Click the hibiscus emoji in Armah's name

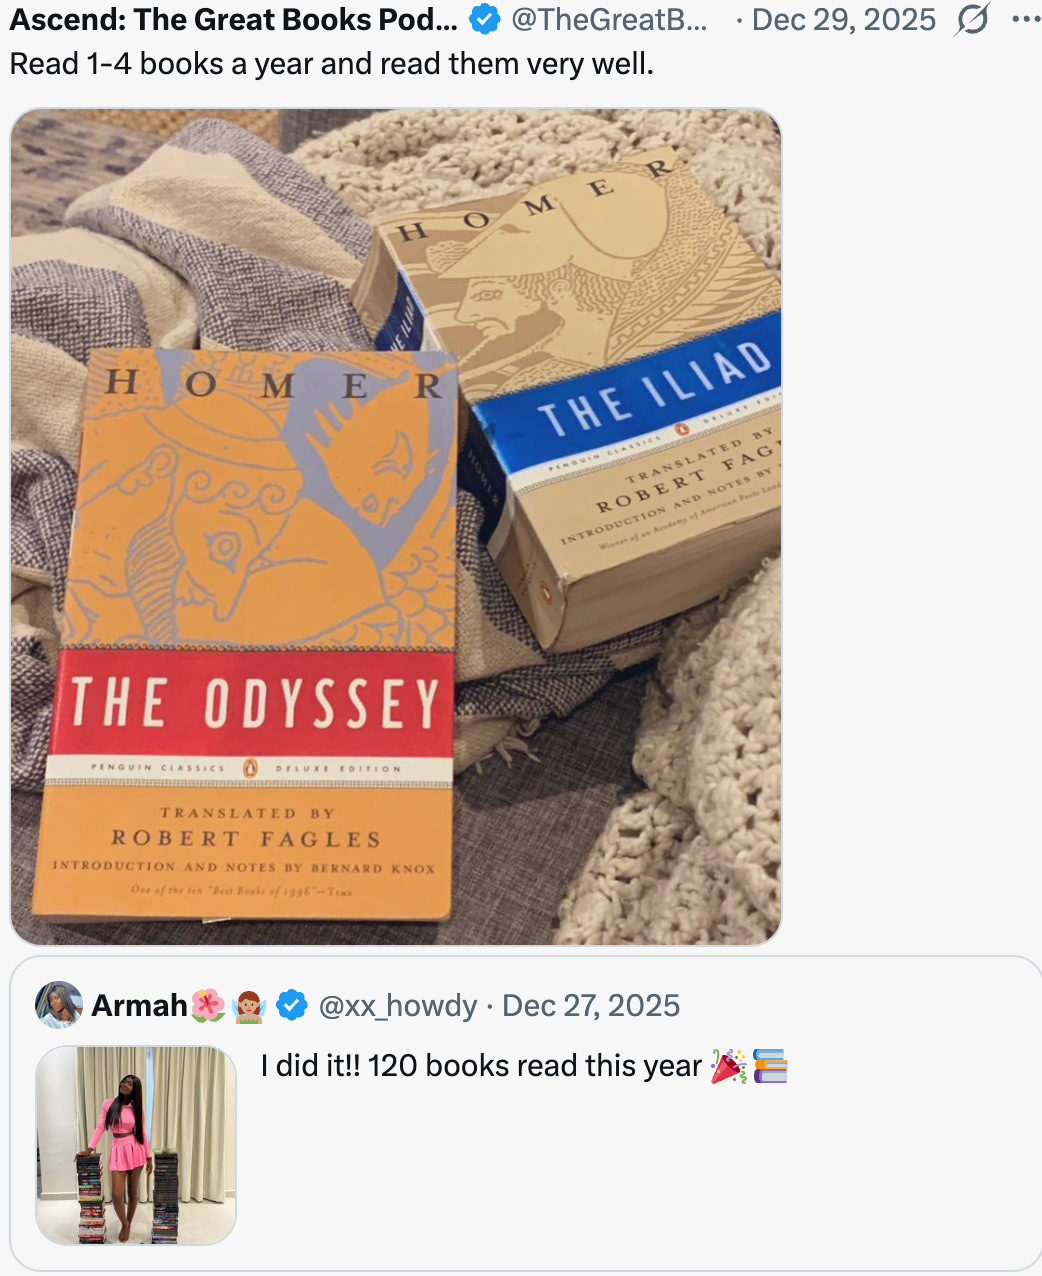click(x=208, y=1005)
